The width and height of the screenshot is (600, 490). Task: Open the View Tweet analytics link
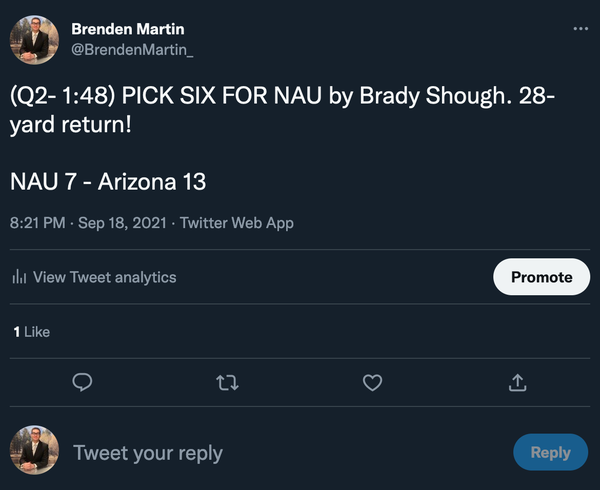click(x=104, y=277)
